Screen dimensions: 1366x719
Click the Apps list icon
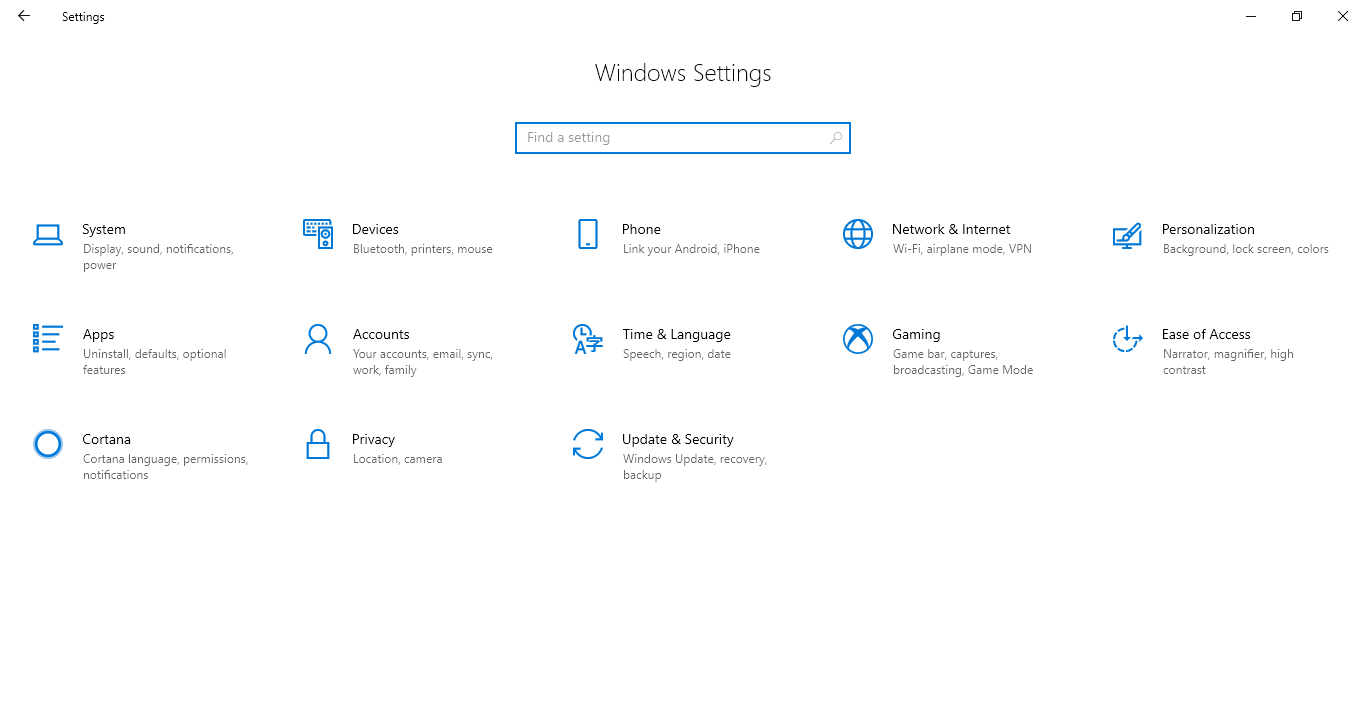pos(48,338)
